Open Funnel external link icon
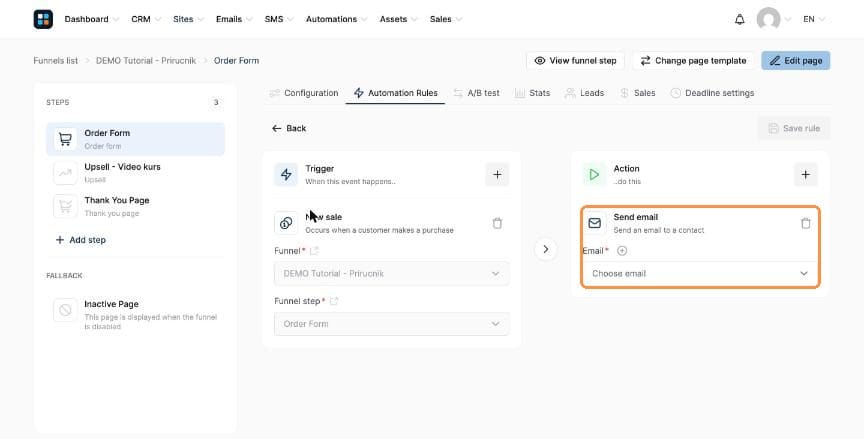The image size is (864, 439). pyautogui.click(x=314, y=251)
